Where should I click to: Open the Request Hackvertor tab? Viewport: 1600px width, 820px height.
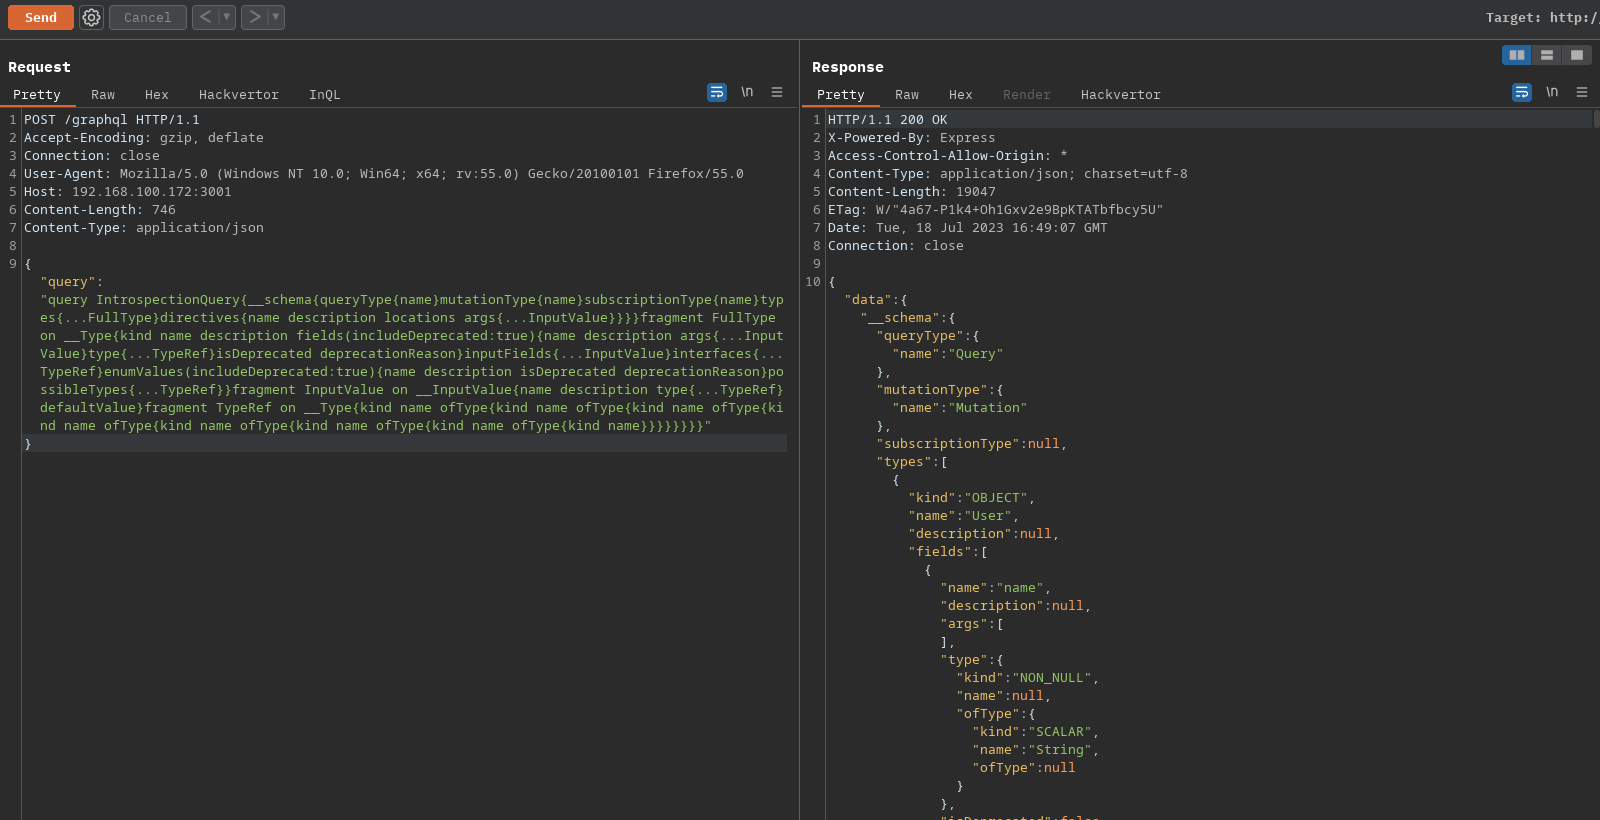[239, 95]
